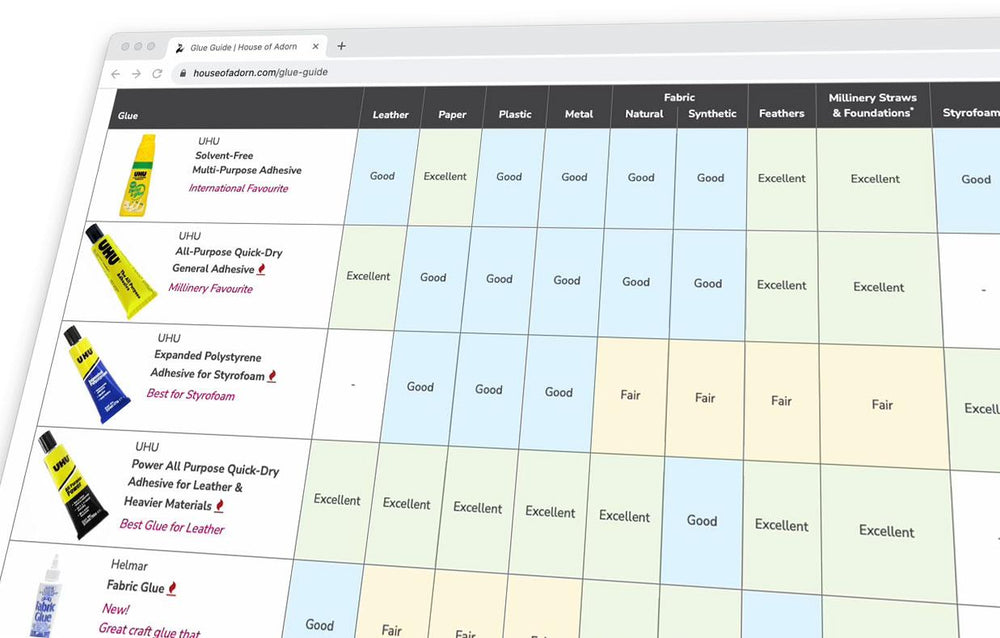The width and height of the screenshot is (1000, 638).
Task: Click Solvent-Free row Styrofoam 'Good' cell
Action: click(968, 179)
